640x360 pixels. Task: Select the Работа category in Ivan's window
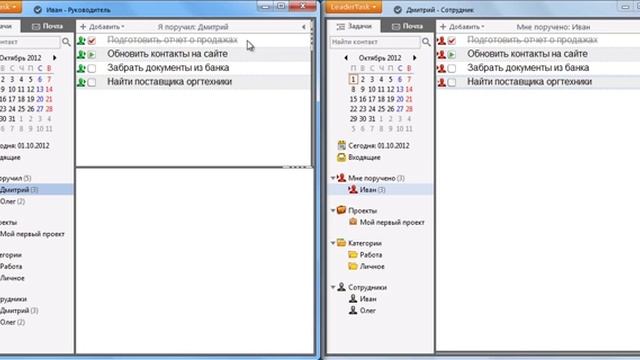(x=11, y=266)
